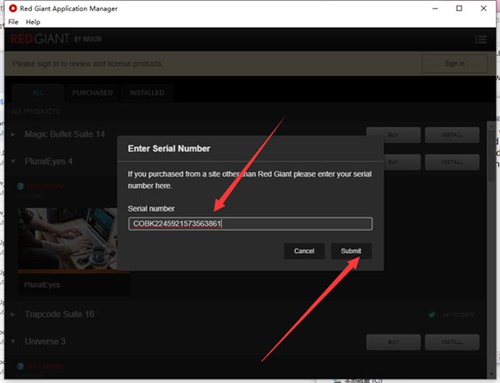The image size is (500, 383).
Task: Expand the Magic Bullet Suite 14 row
Action: pos(13,134)
